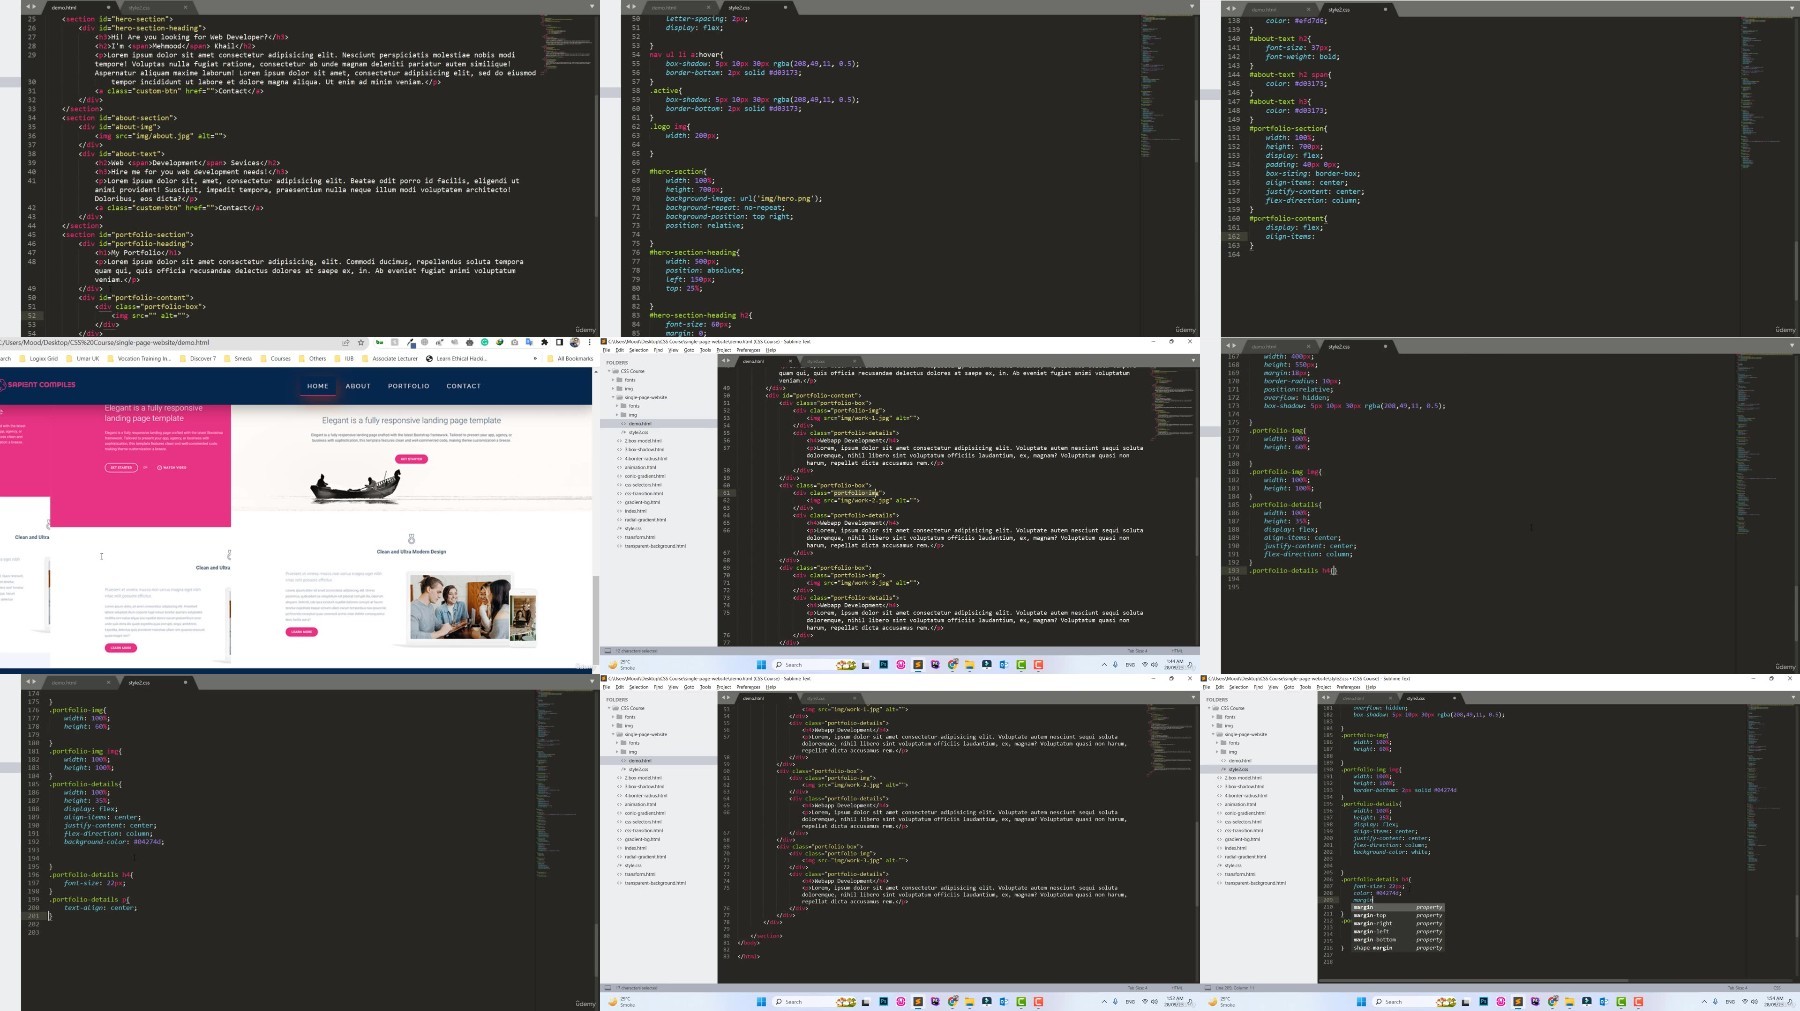The image size is (1800, 1011).
Task: Collapse single-page-website folder in margin-autocomplete window sidebar
Action: point(1213,734)
